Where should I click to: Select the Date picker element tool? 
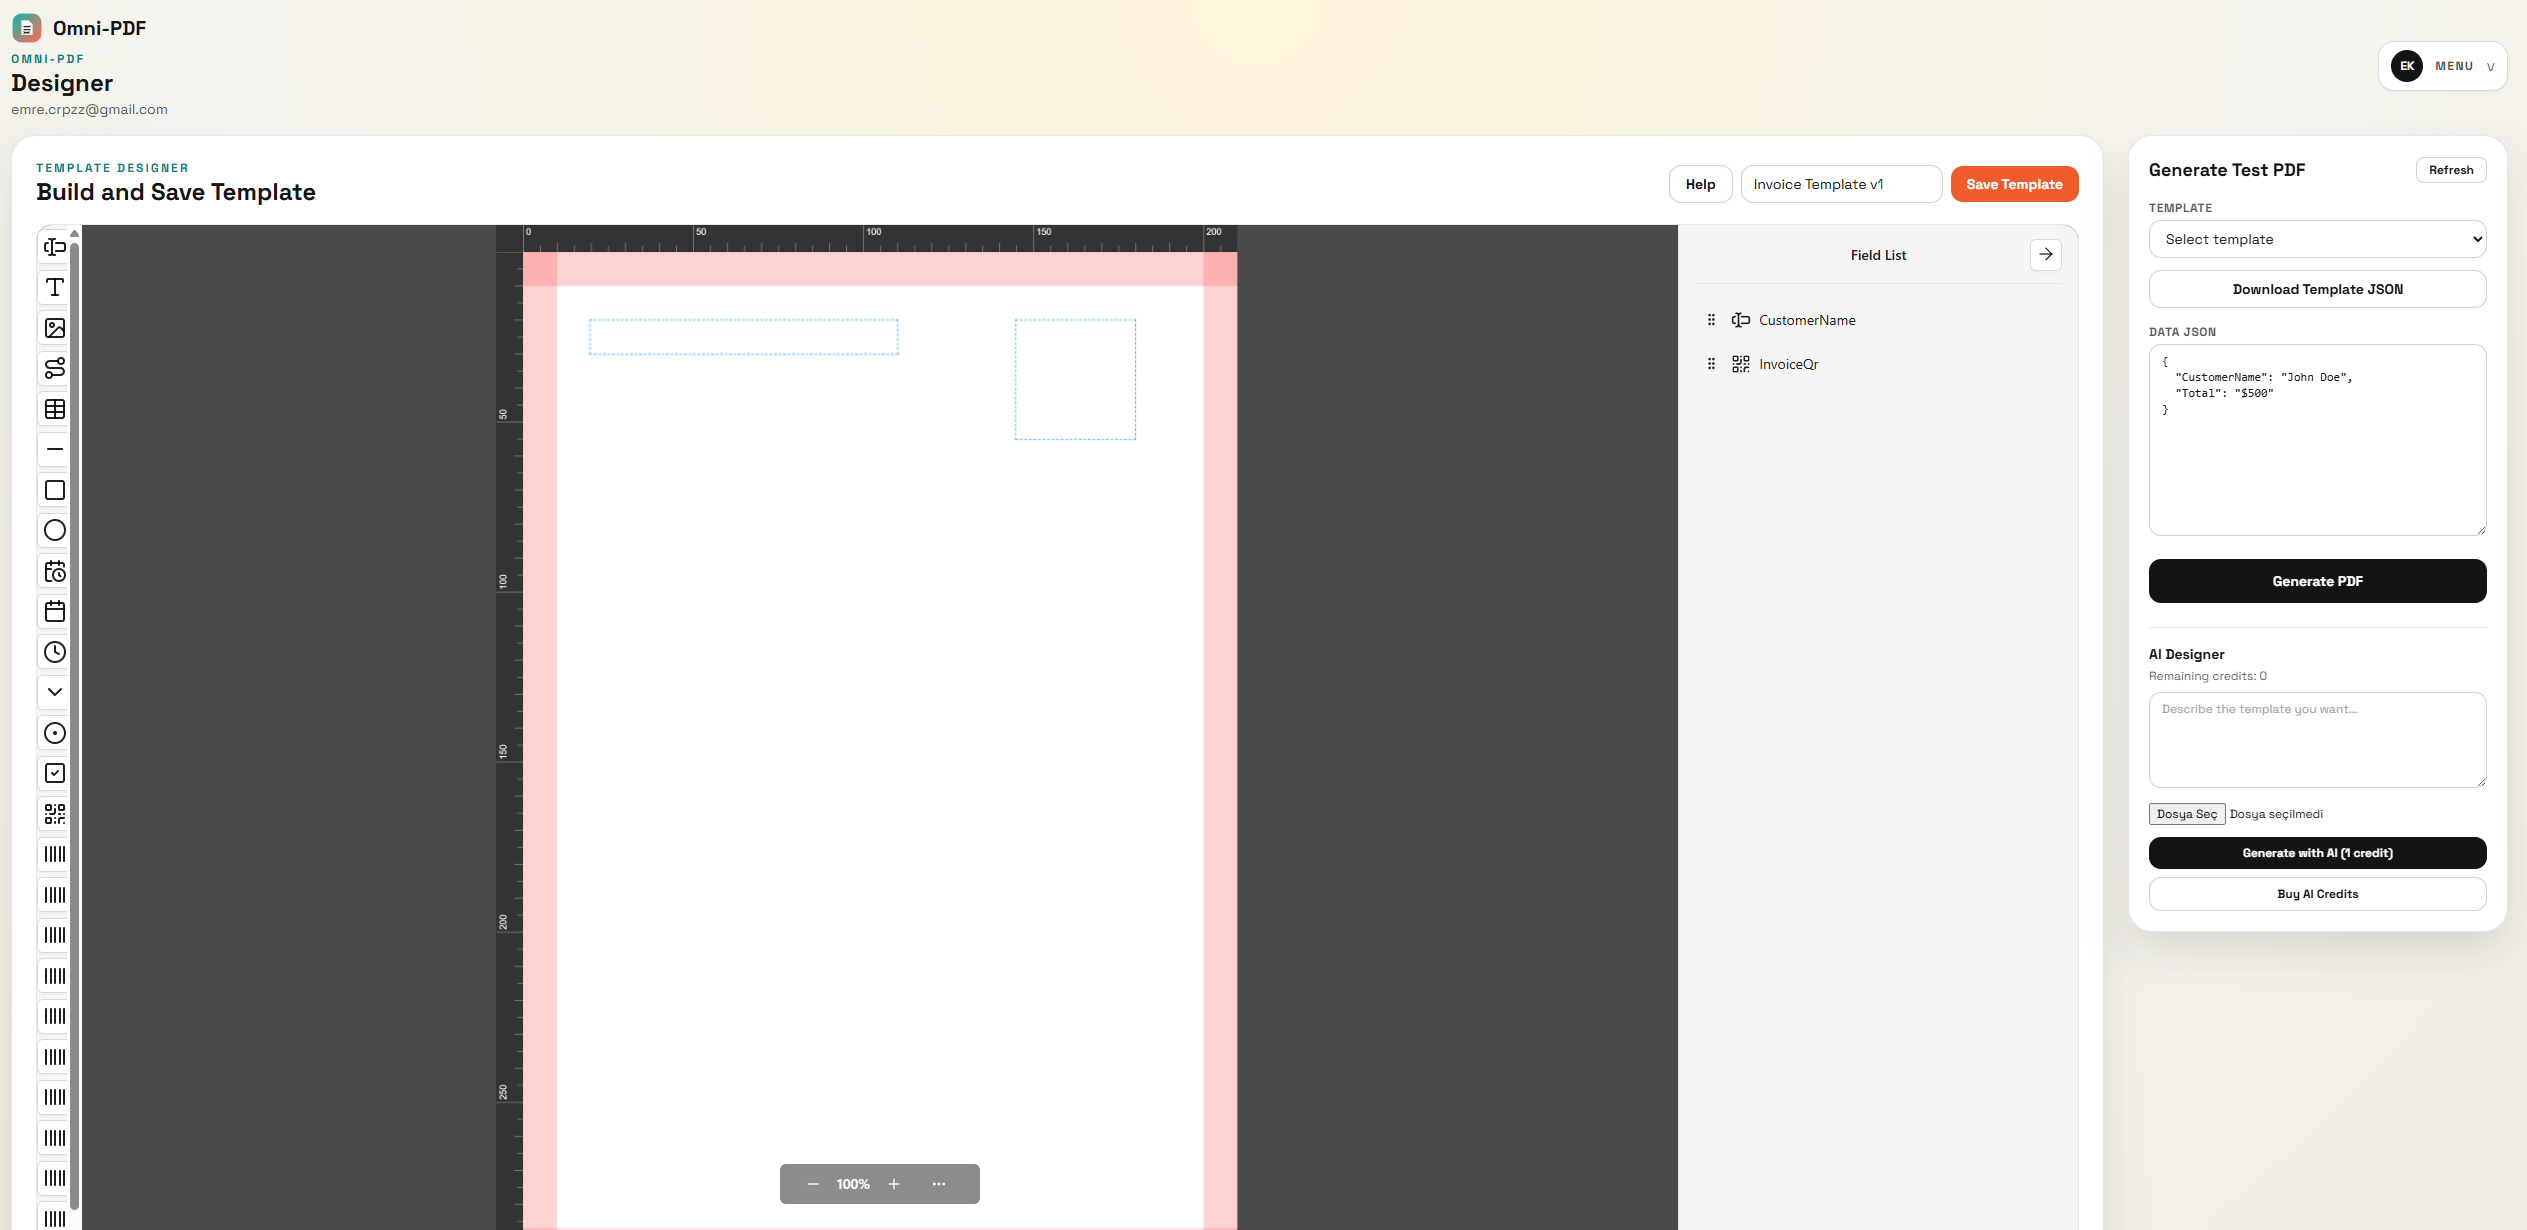(x=53, y=611)
